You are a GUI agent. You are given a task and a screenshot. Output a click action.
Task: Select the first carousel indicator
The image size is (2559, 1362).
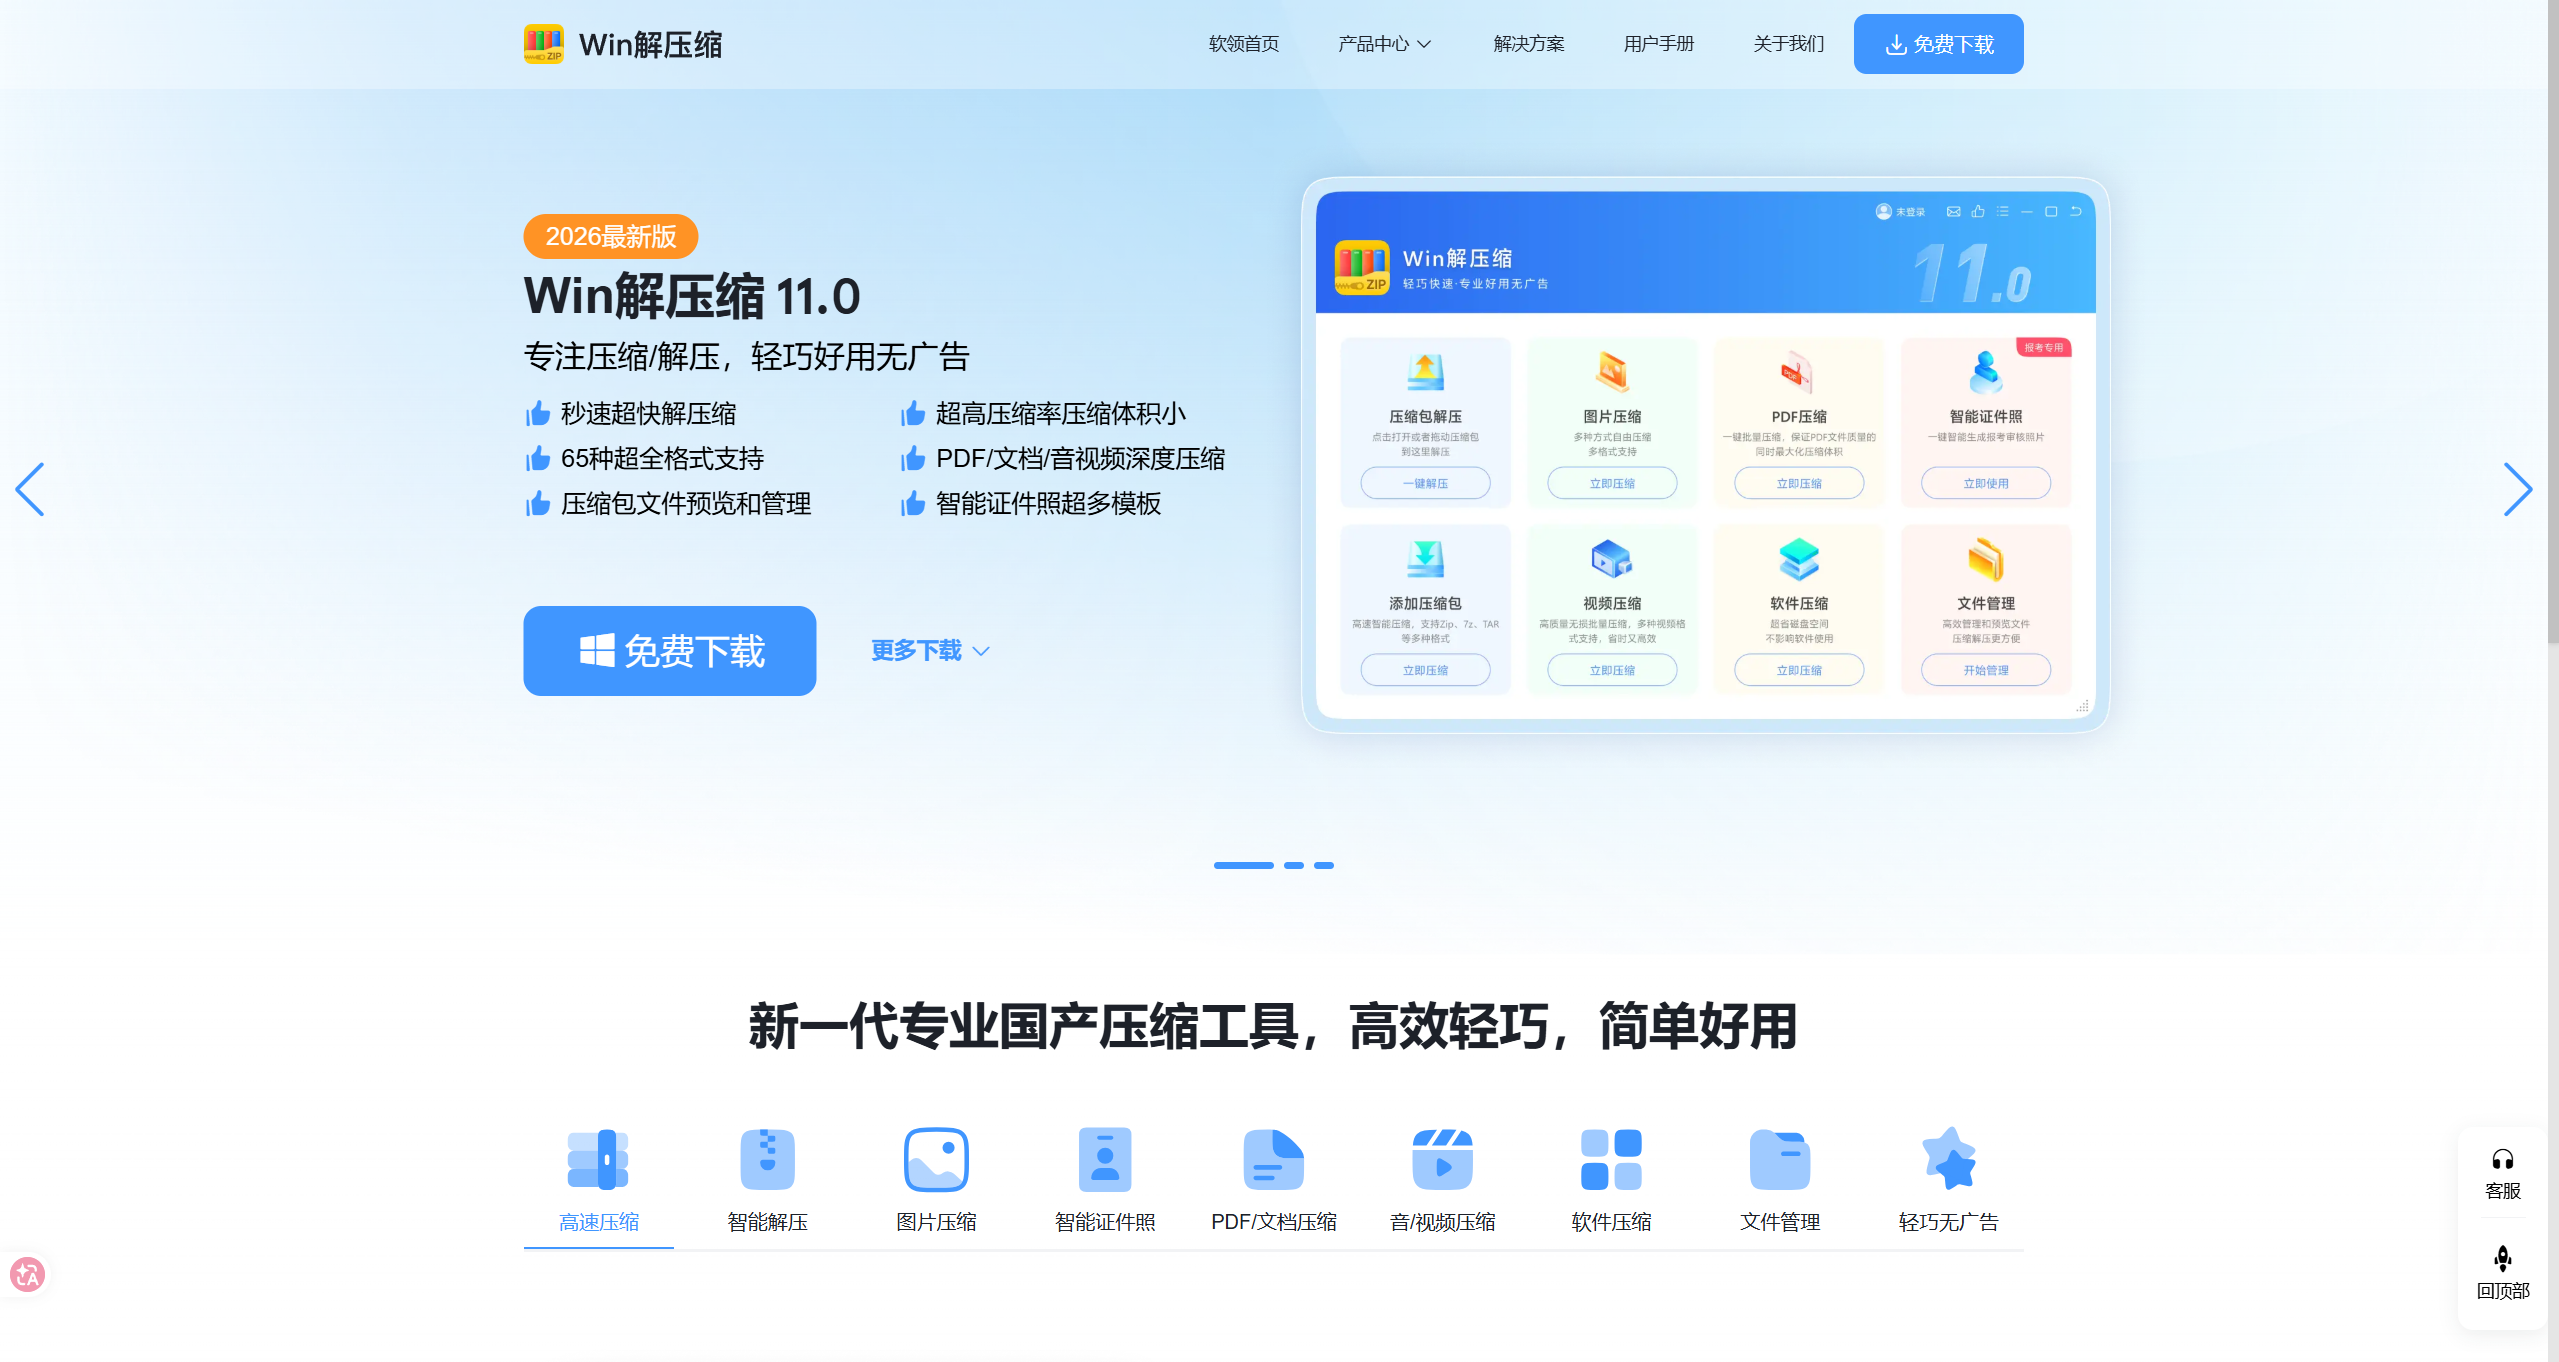click(1243, 865)
